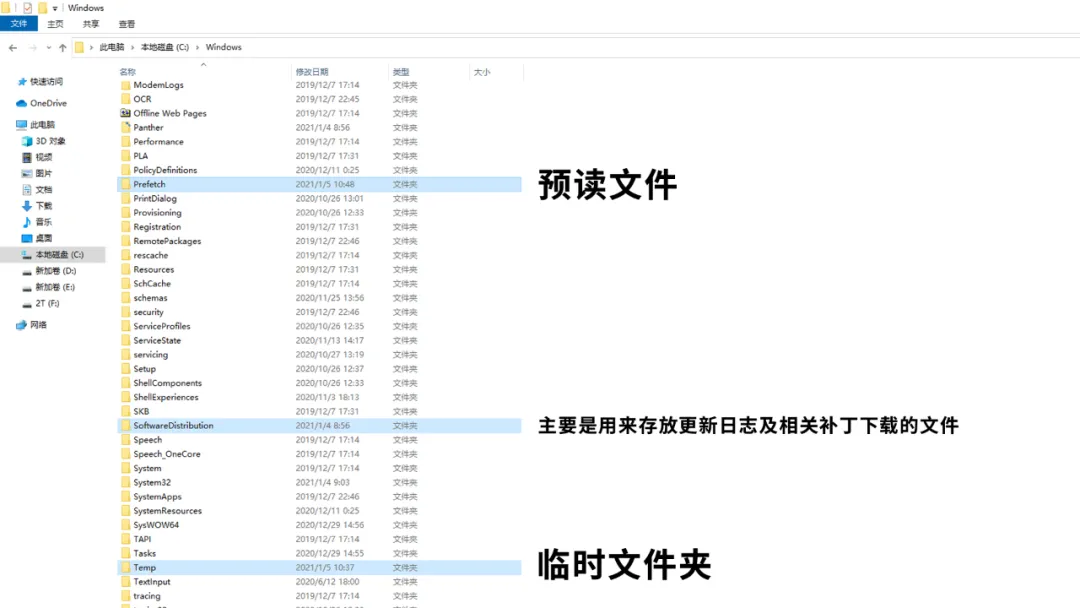
Task: Open the 下载 (Downloads) folder in sidebar
Action: pyautogui.click(x=46, y=206)
